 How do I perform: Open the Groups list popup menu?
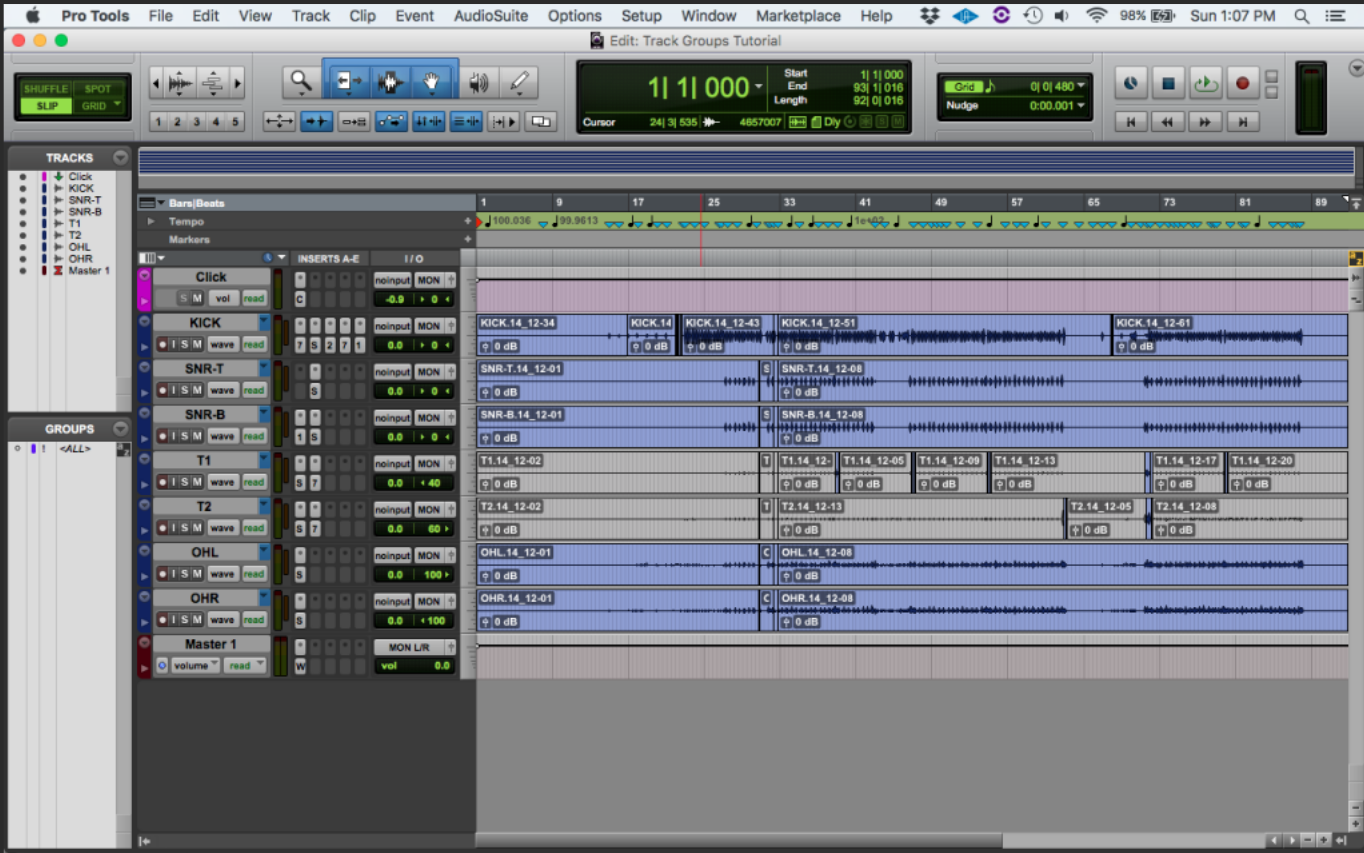[121, 429]
